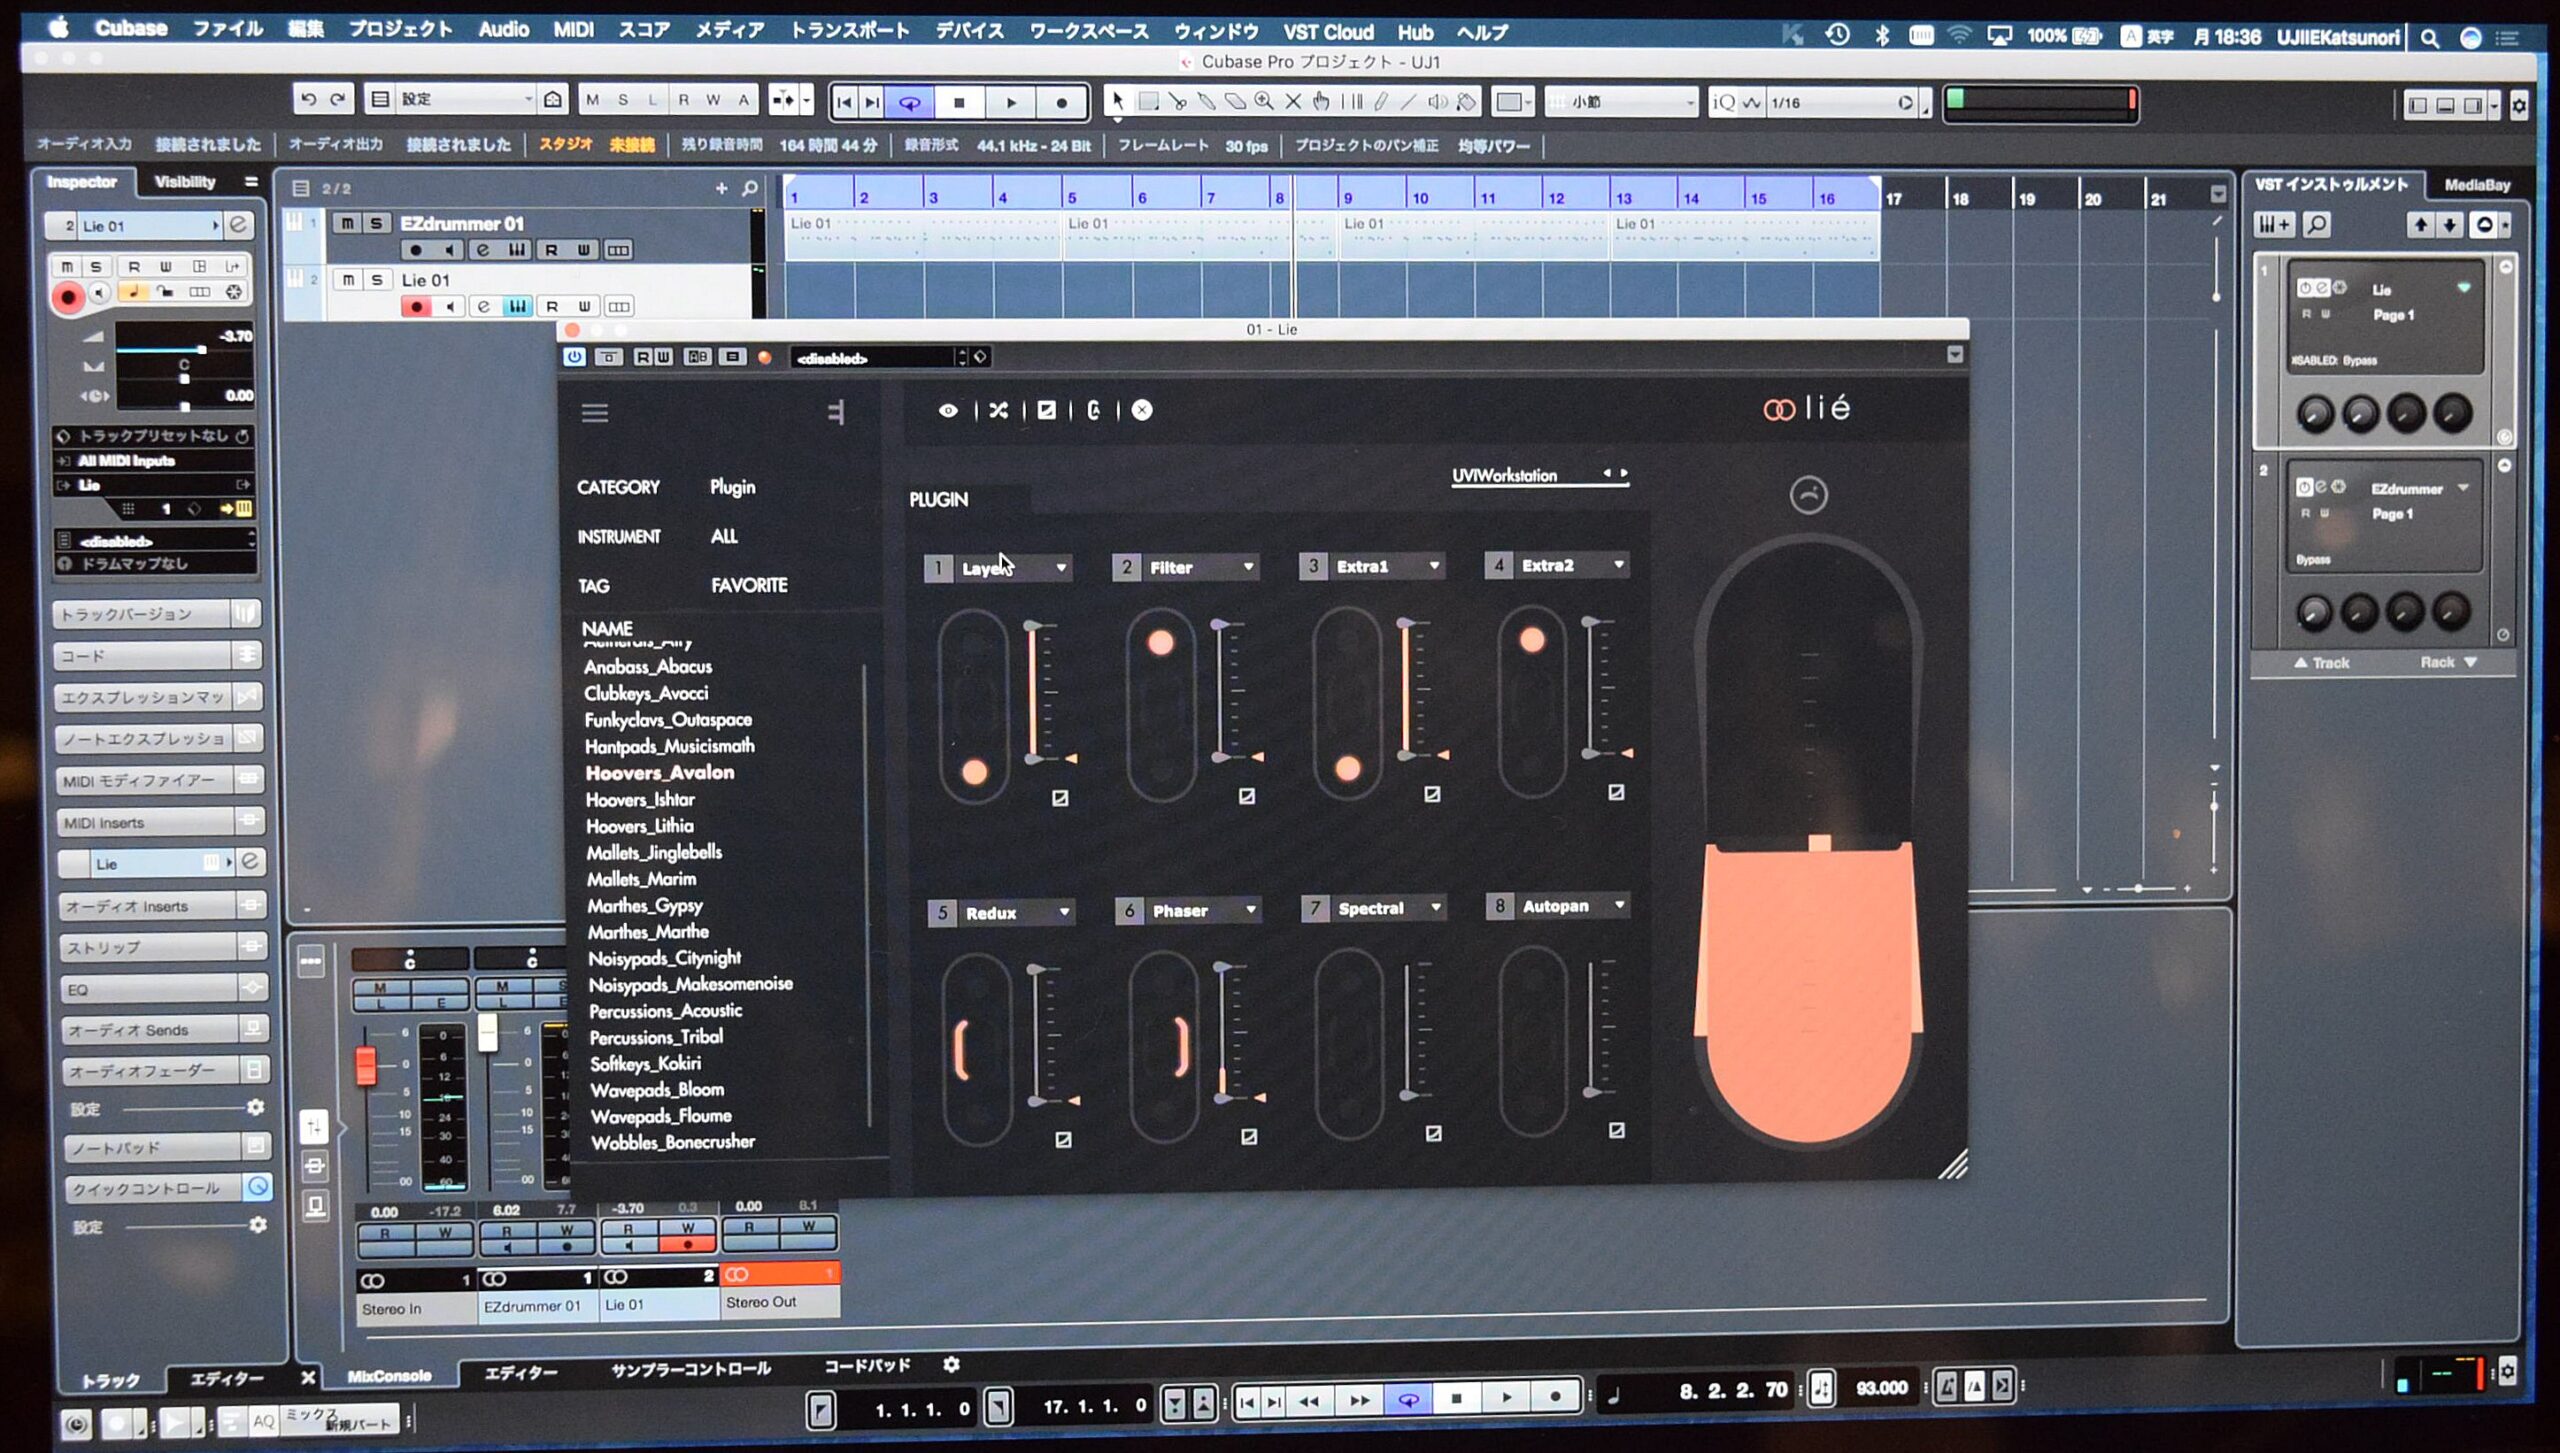The width and height of the screenshot is (2560, 1453).
Task: Click the Play button in top transport
Action: point(1011,102)
